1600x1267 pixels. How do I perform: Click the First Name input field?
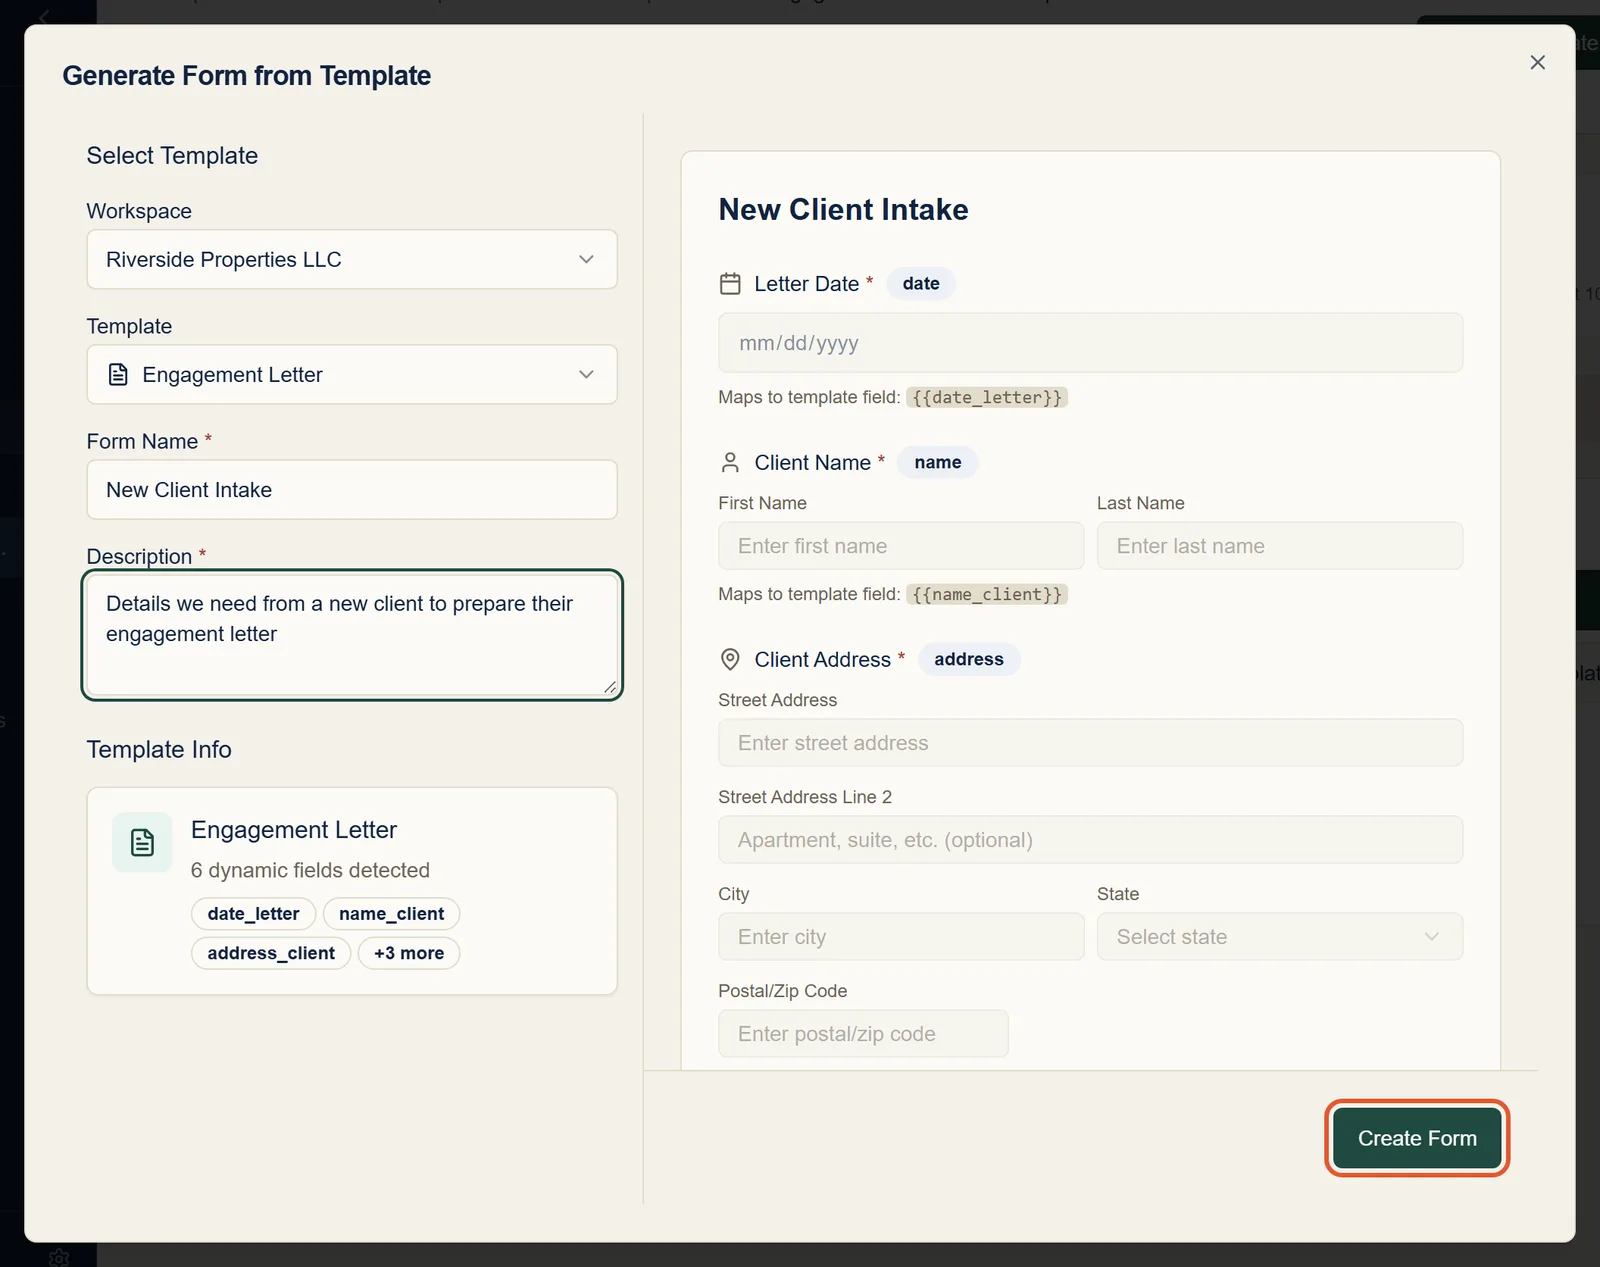pos(901,546)
